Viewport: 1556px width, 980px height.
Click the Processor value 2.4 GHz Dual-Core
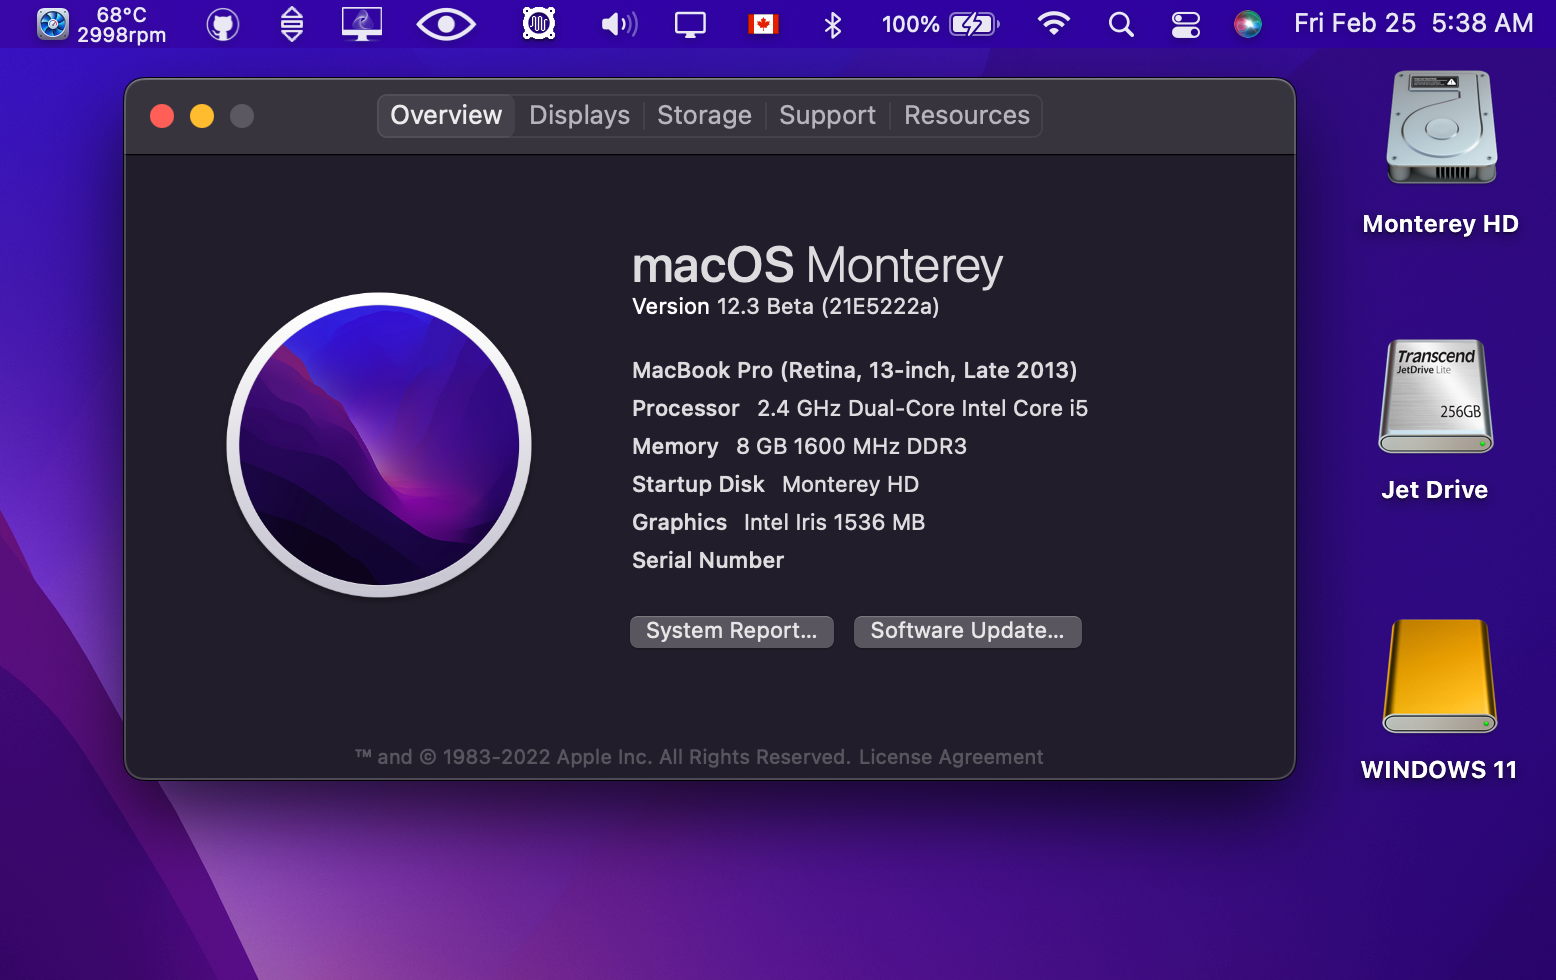[x=922, y=408]
